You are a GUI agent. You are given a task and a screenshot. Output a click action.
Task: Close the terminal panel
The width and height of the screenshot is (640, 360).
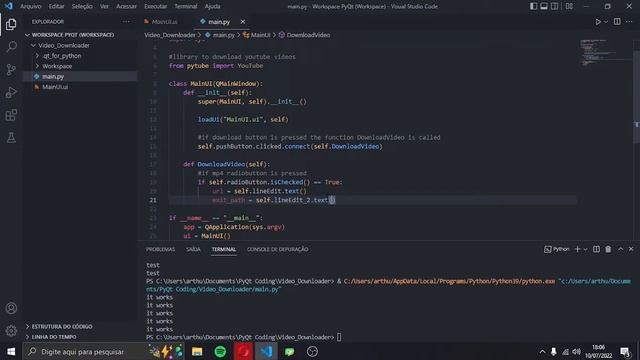click(631, 249)
